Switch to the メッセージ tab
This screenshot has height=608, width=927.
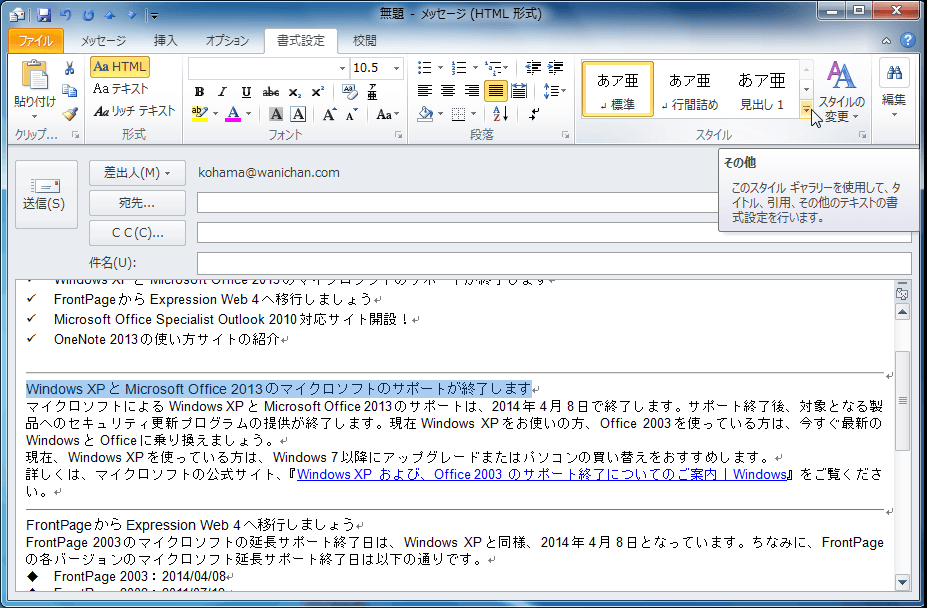[x=103, y=41]
